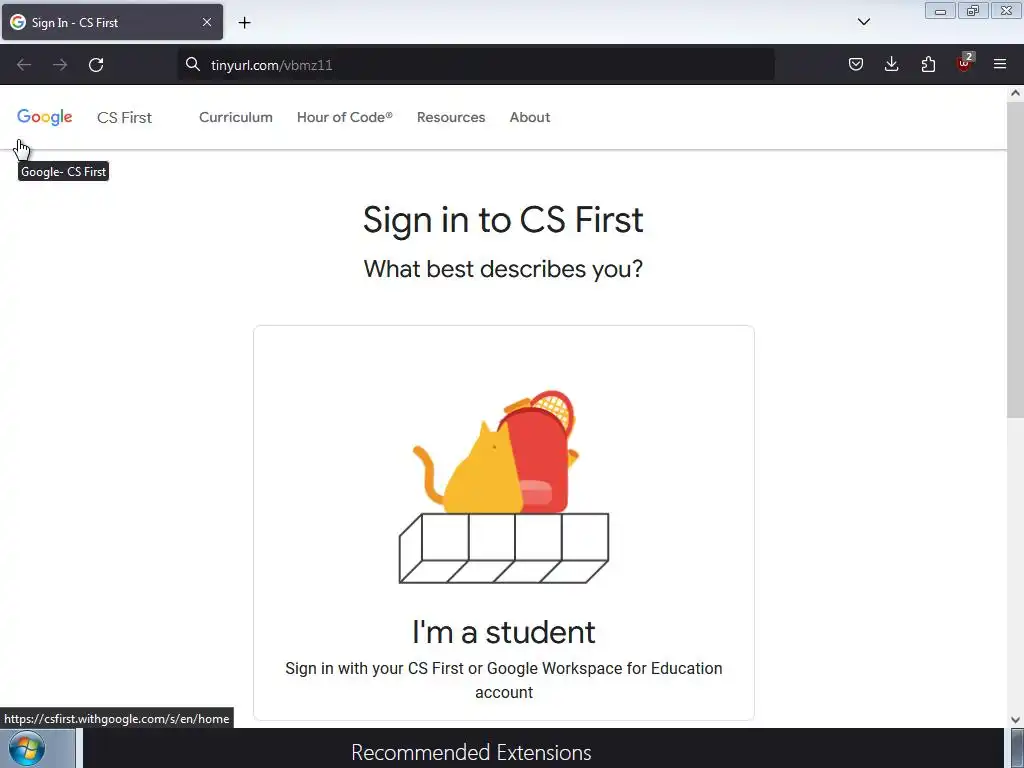Open the browser extensions panel

tap(928, 64)
